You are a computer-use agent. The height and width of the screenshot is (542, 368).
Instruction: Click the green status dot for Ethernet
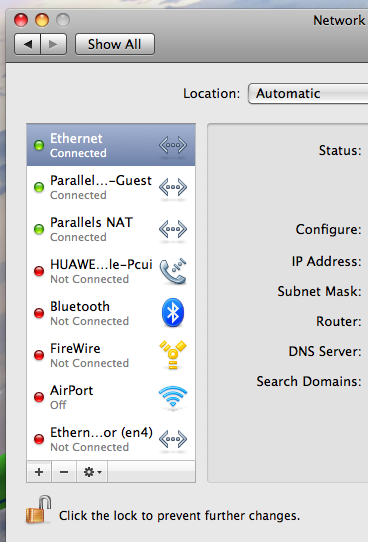[39, 145]
